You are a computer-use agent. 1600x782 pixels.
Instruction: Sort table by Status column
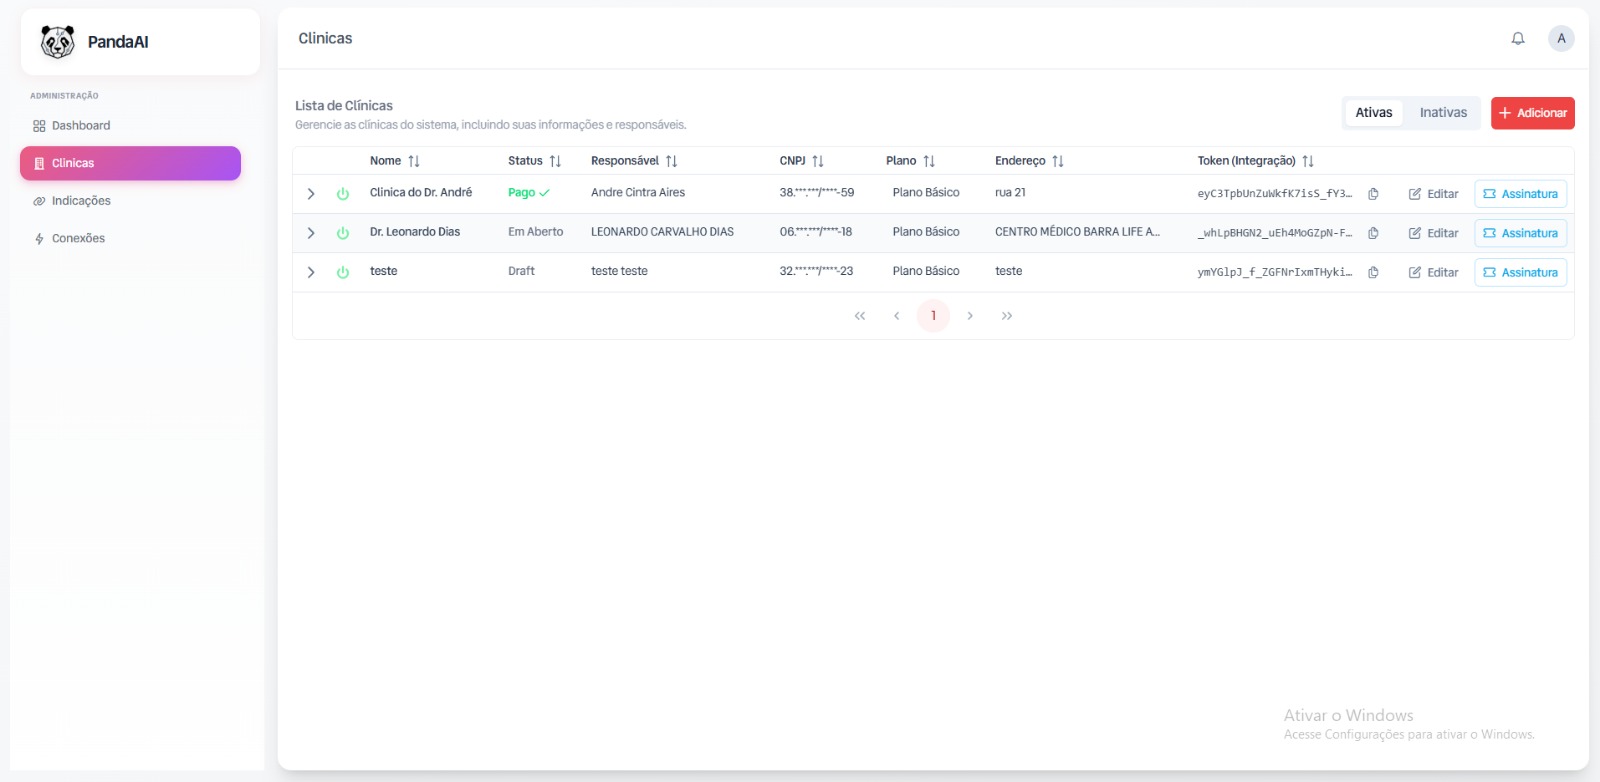[x=555, y=161]
